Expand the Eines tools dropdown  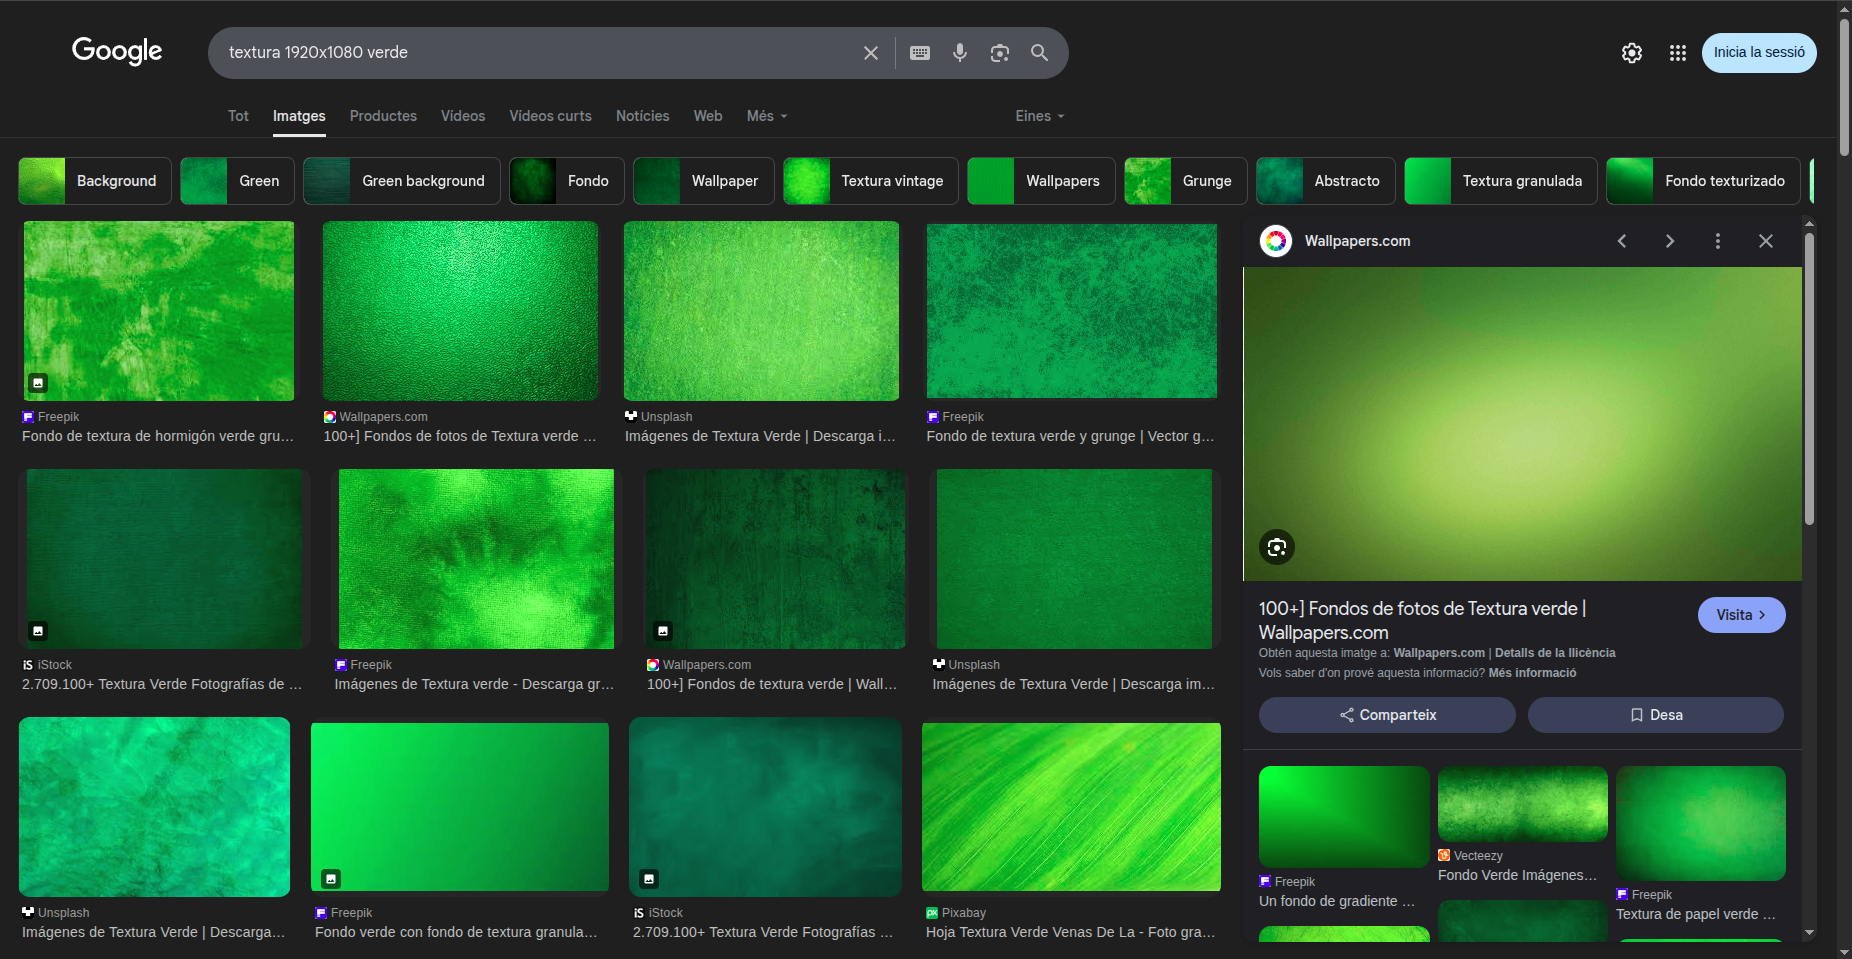[x=1039, y=116]
